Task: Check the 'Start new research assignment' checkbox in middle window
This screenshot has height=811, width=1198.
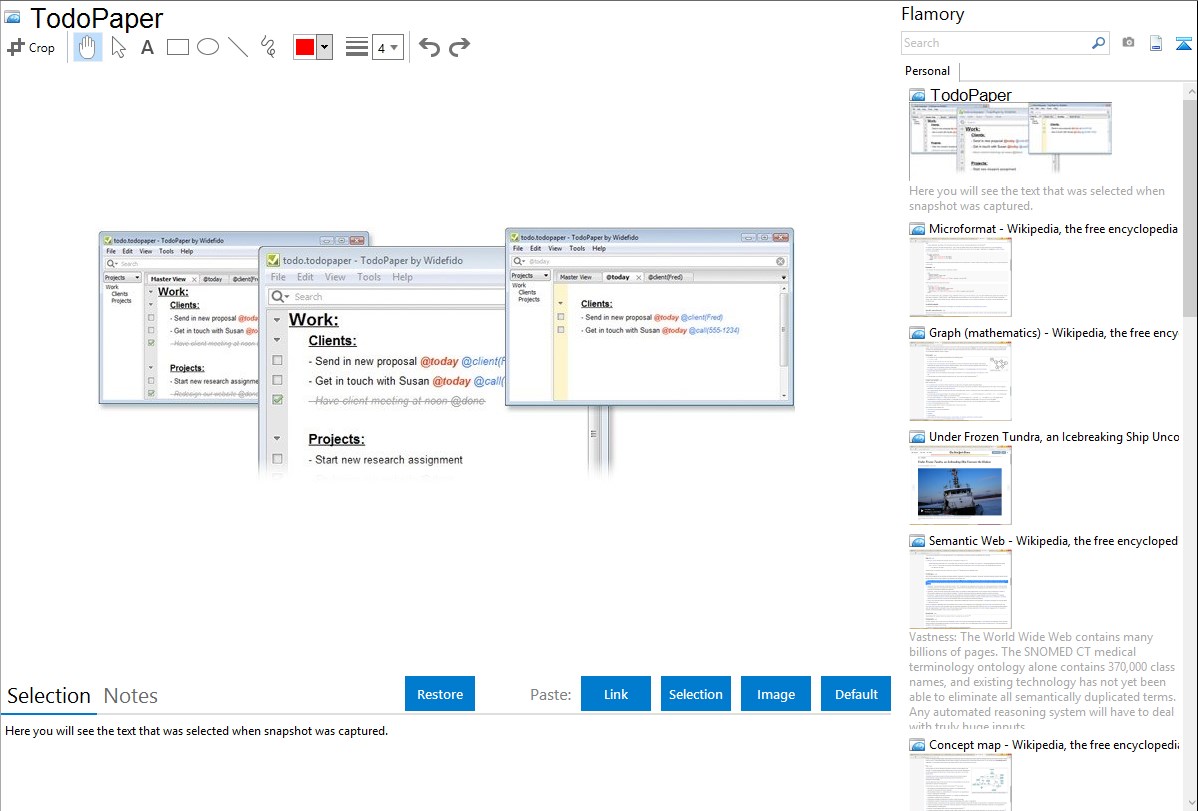Action: click(x=277, y=459)
